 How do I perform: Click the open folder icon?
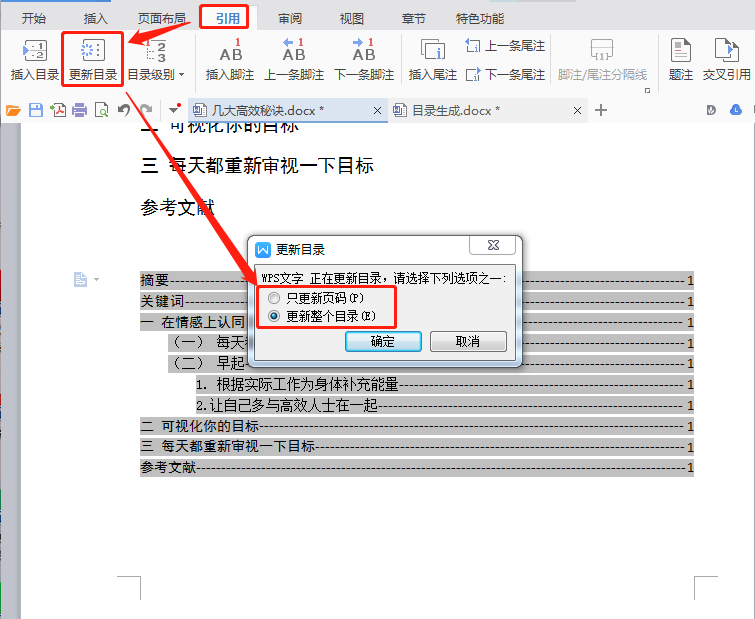pyautogui.click(x=13, y=111)
